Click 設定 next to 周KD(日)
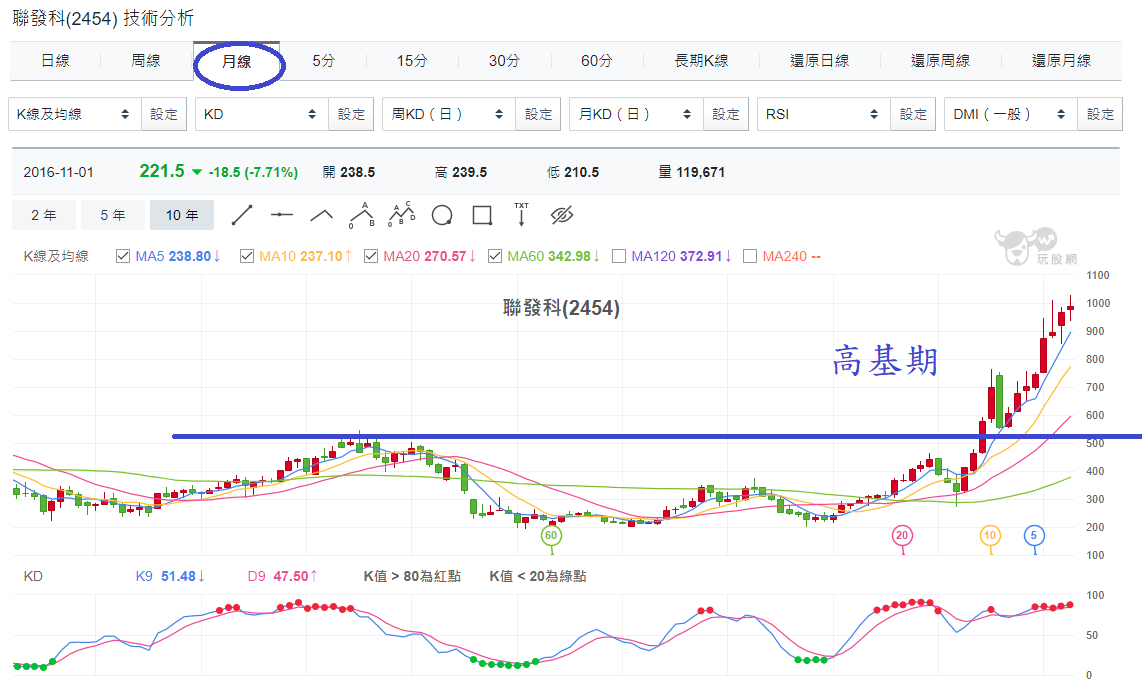The height and width of the screenshot is (681, 1142). pos(538,114)
